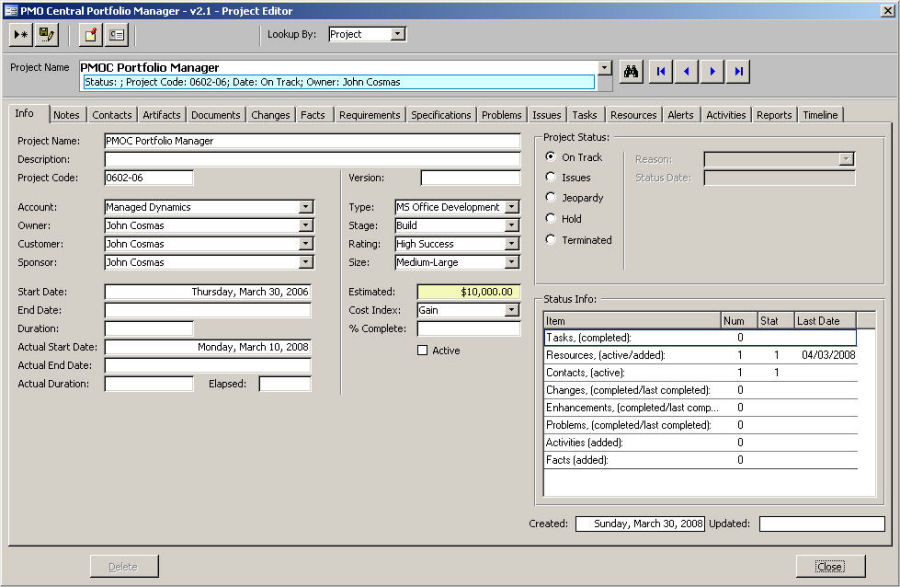The image size is (900, 587).
Task: Open the Owner dropdown
Action: tap(306, 225)
